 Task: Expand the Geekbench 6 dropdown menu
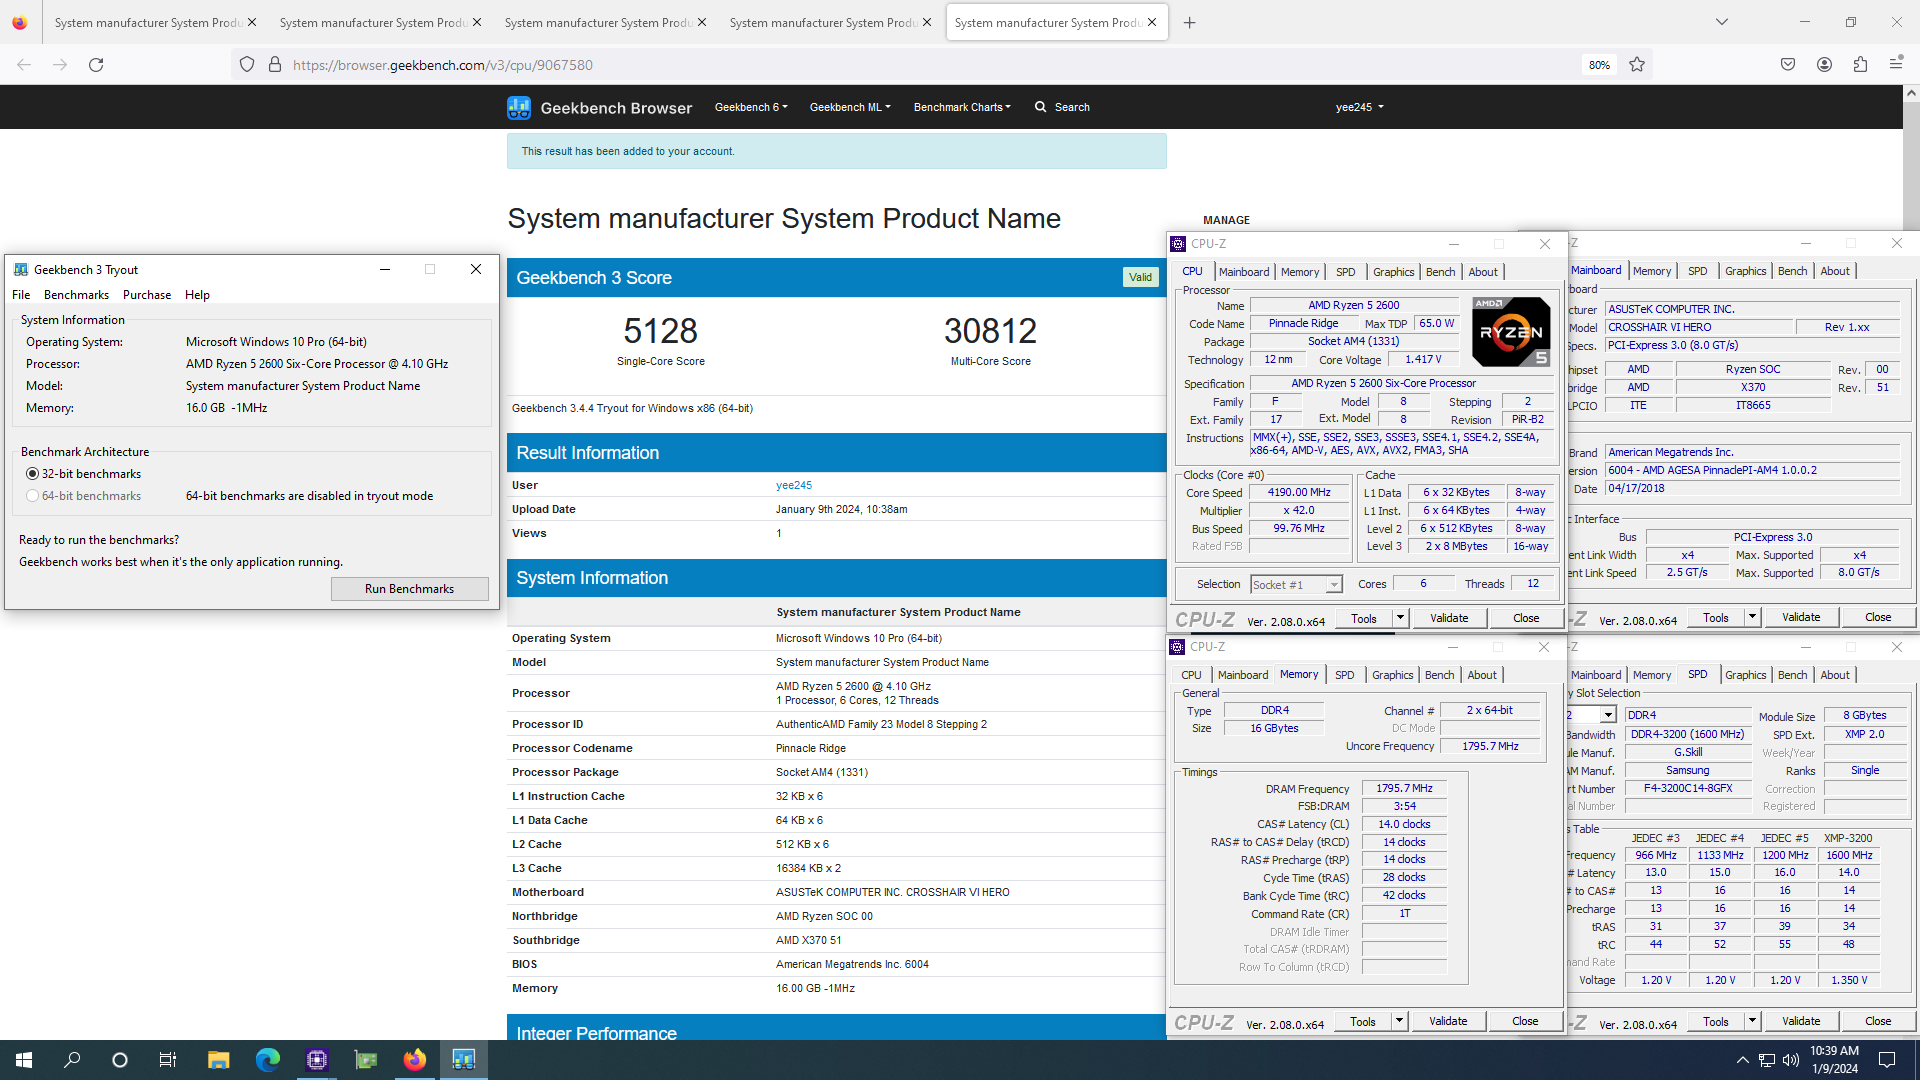(751, 107)
